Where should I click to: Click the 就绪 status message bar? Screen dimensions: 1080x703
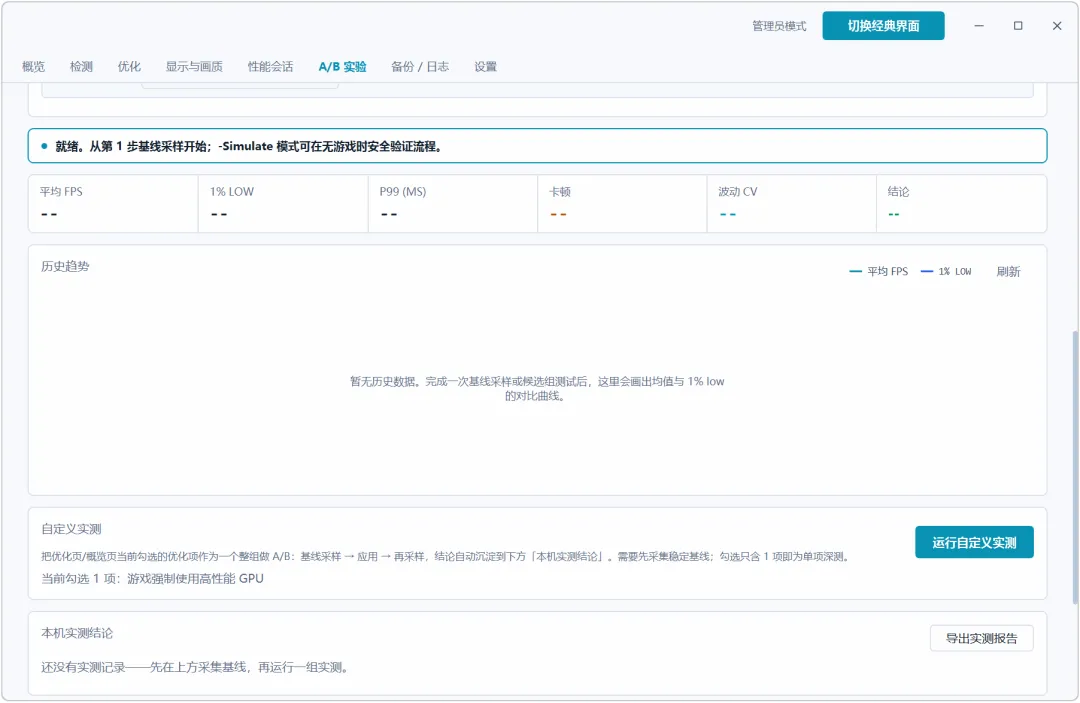[537, 146]
